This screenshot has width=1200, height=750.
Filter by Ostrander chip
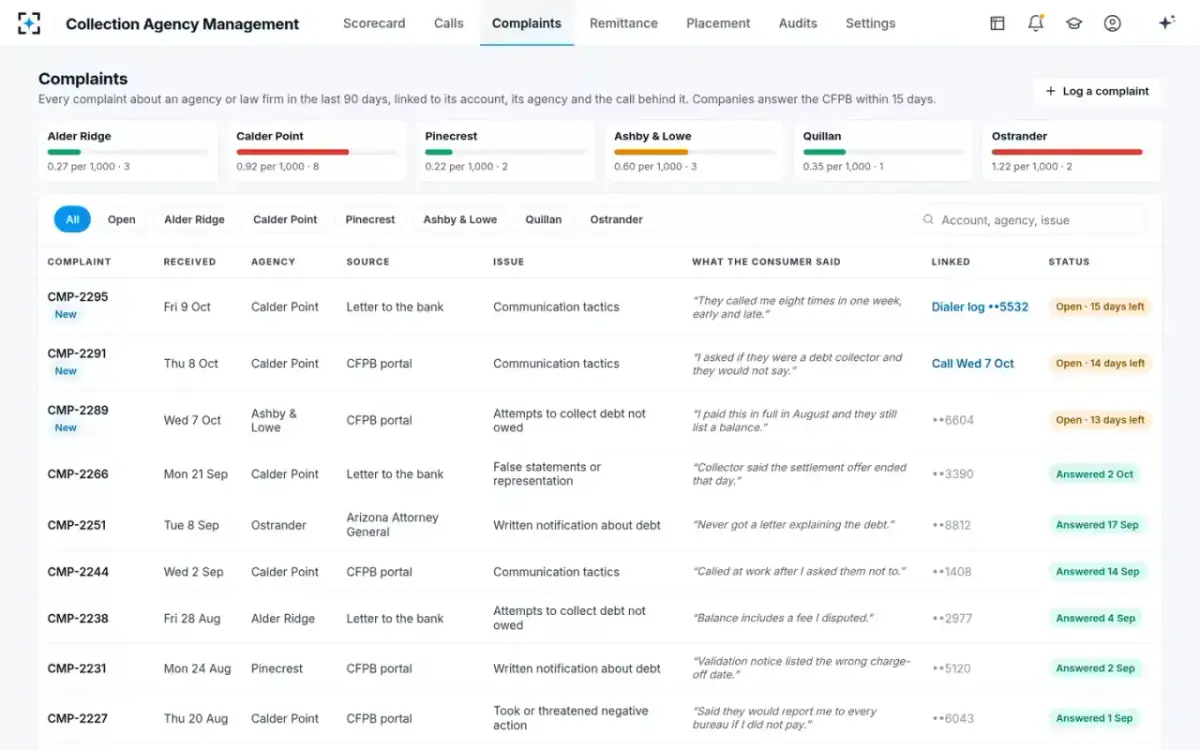[x=616, y=220]
